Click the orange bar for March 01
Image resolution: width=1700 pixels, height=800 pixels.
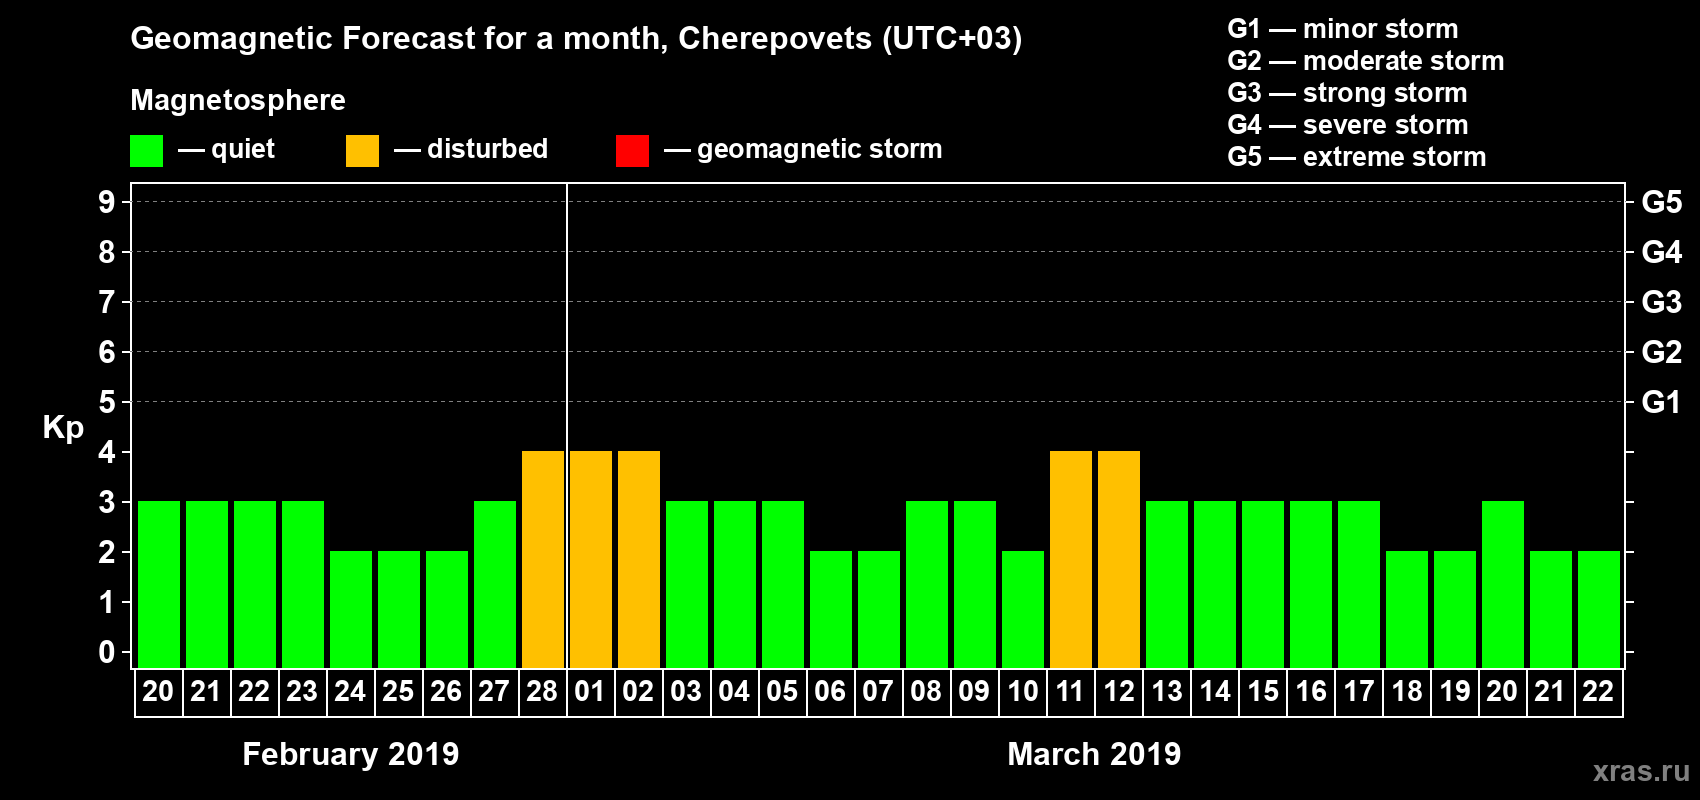tap(591, 560)
